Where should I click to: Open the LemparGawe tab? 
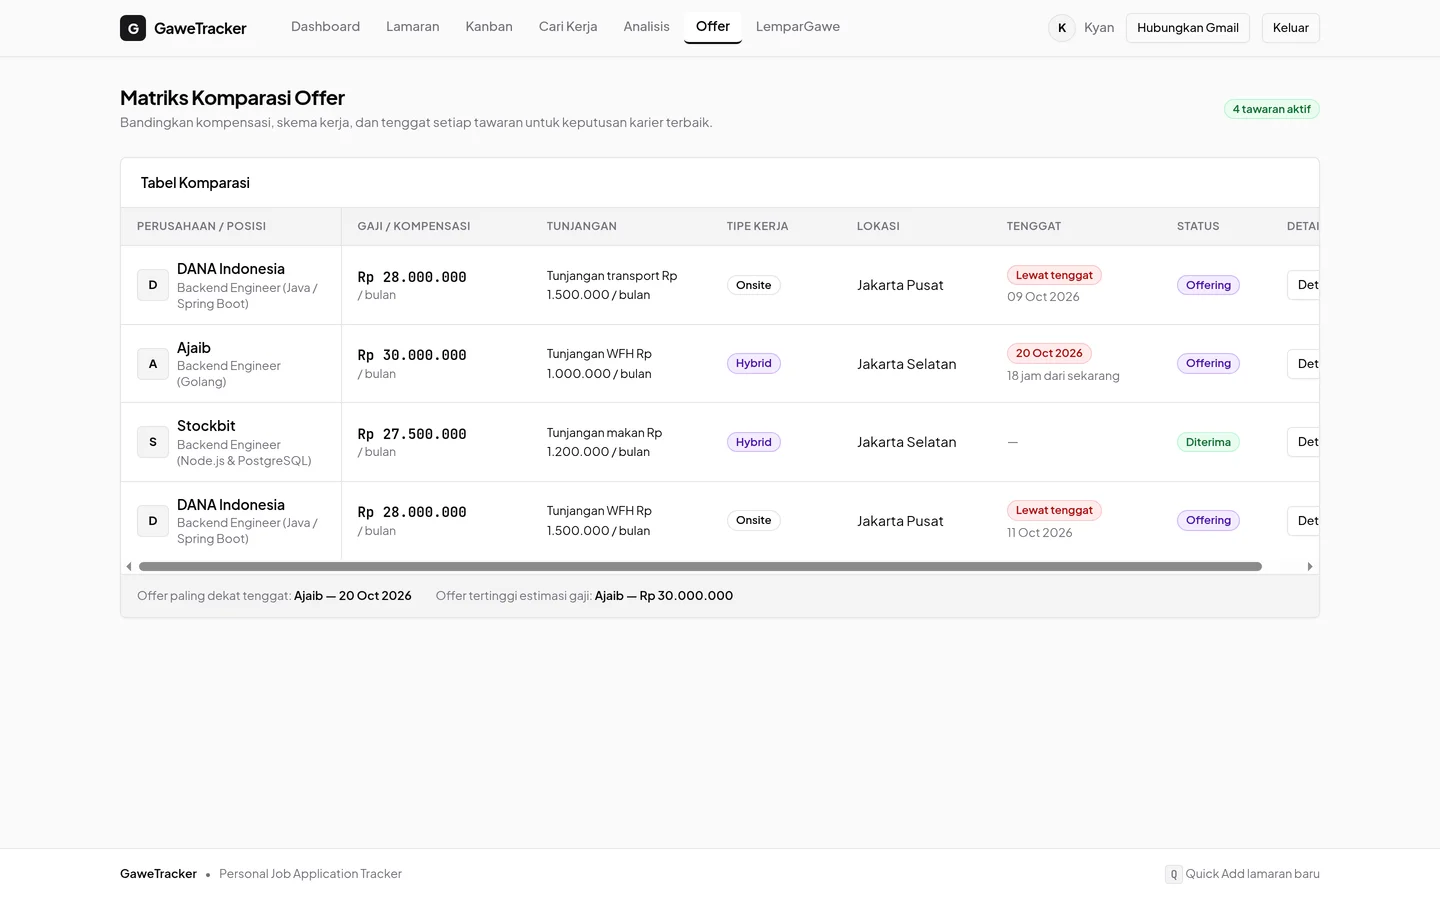tap(798, 27)
